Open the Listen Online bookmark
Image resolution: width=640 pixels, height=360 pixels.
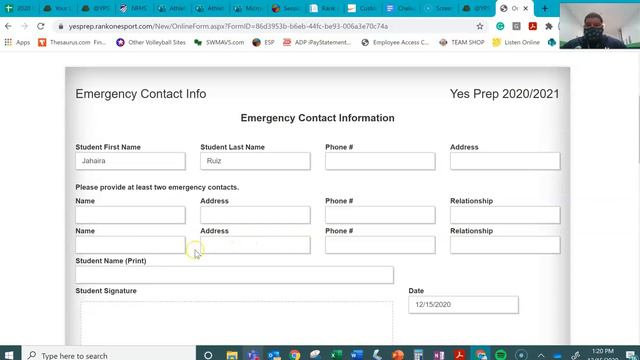coord(516,42)
